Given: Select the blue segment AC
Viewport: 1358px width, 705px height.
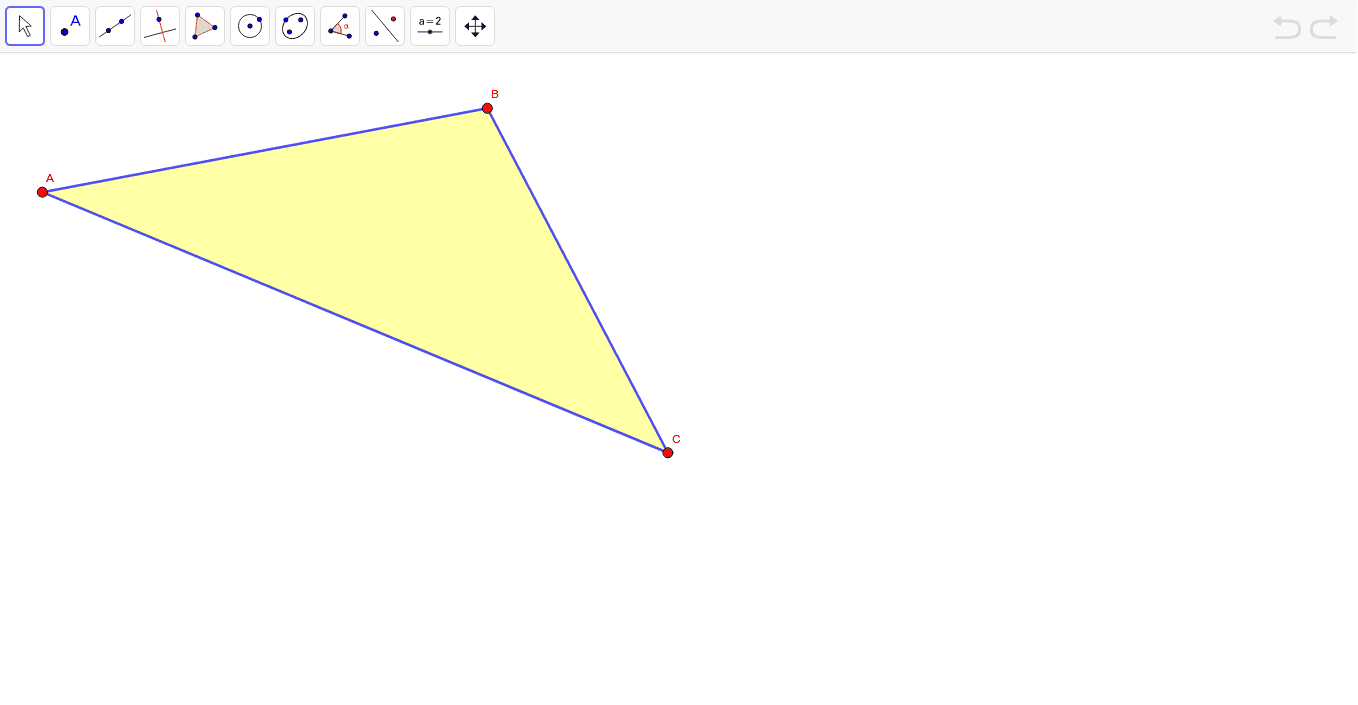Looking at the screenshot, I should 355,322.
